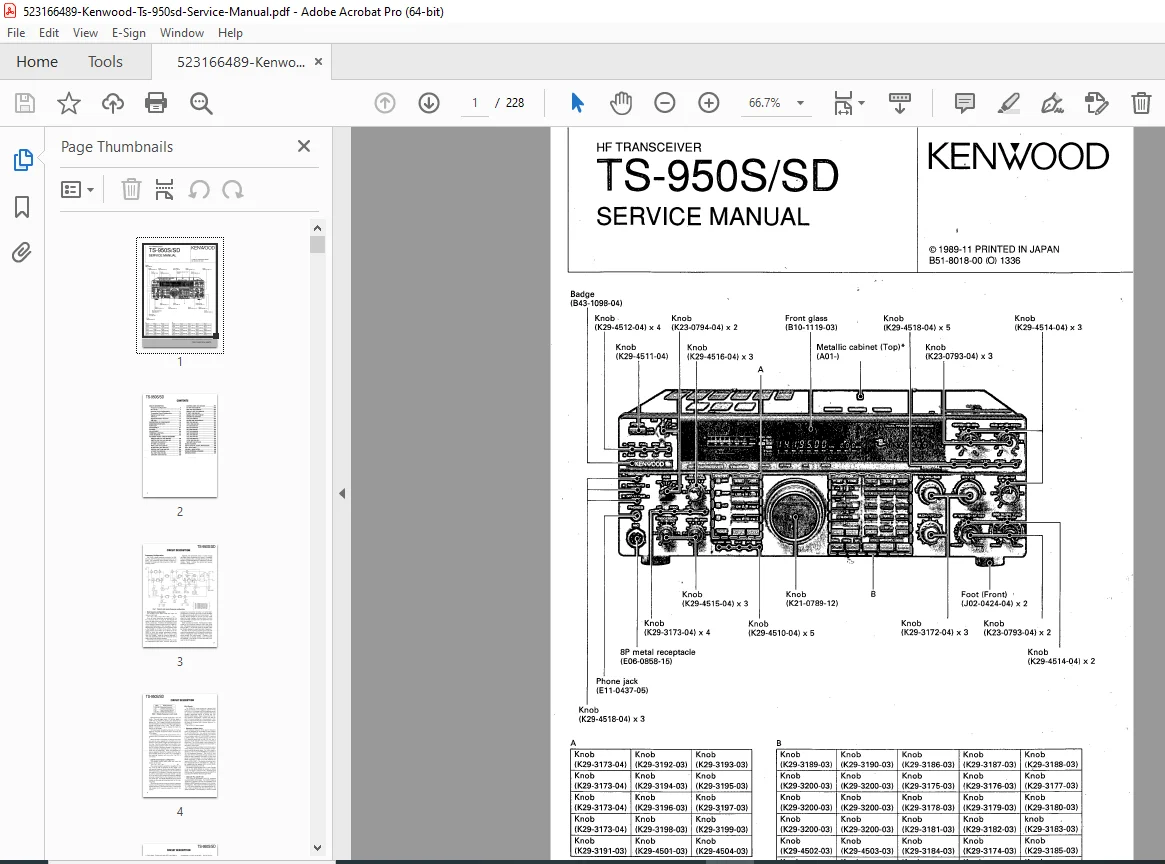The image size is (1165, 864).
Task: Go to next page arrow icon
Action: pyautogui.click(x=429, y=103)
